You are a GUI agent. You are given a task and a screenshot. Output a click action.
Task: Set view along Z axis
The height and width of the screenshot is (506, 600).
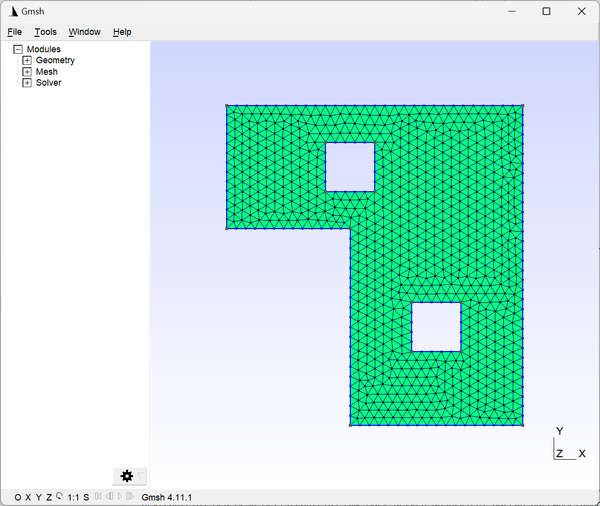[x=49, y=497]
